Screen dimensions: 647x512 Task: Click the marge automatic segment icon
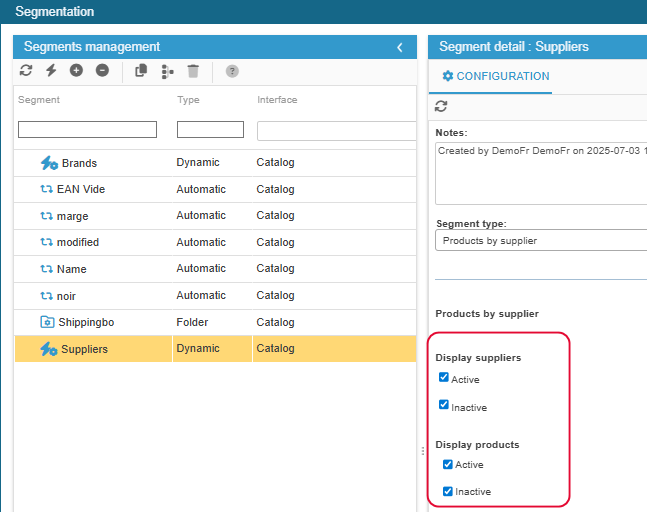pos(46,216)
